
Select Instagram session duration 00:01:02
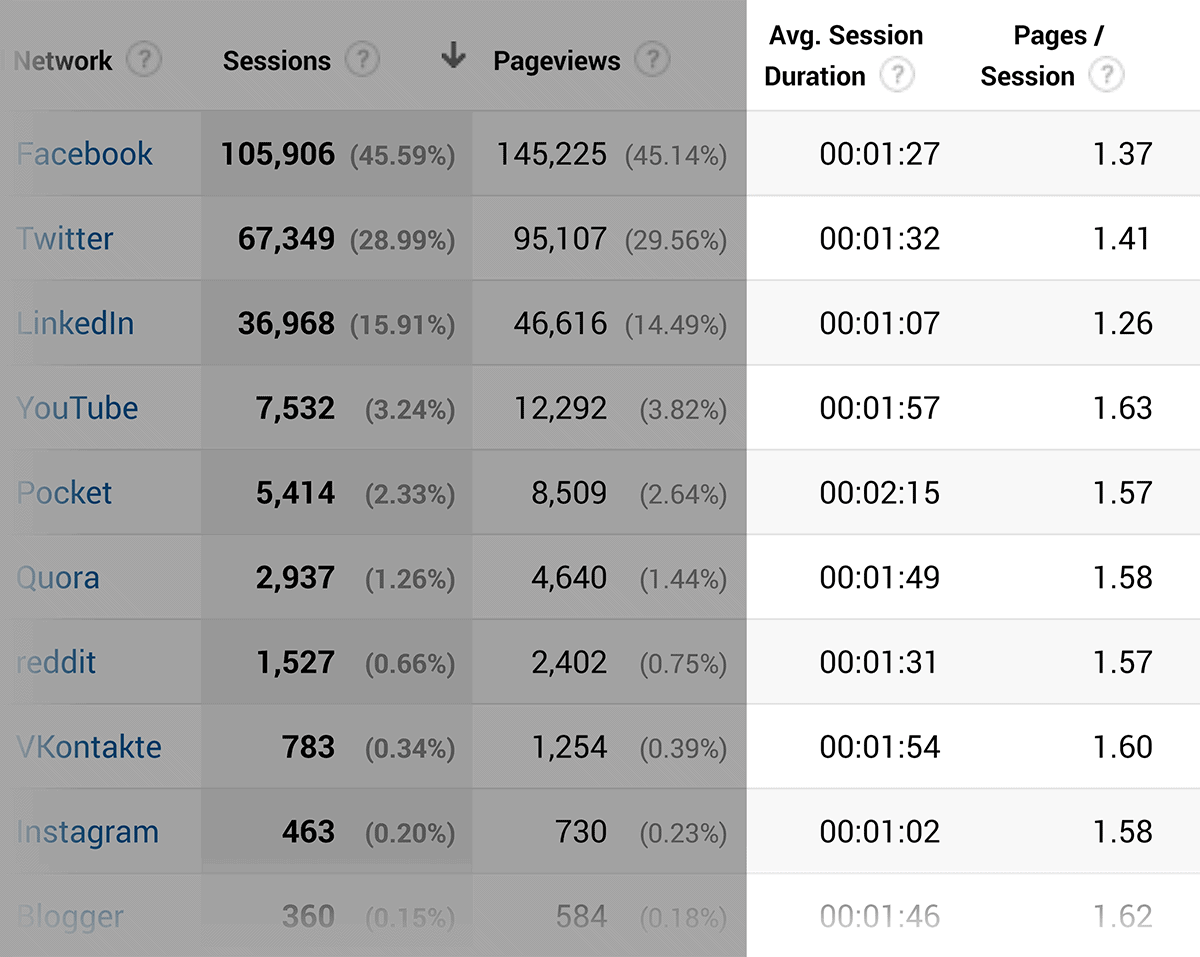(879, 832)
